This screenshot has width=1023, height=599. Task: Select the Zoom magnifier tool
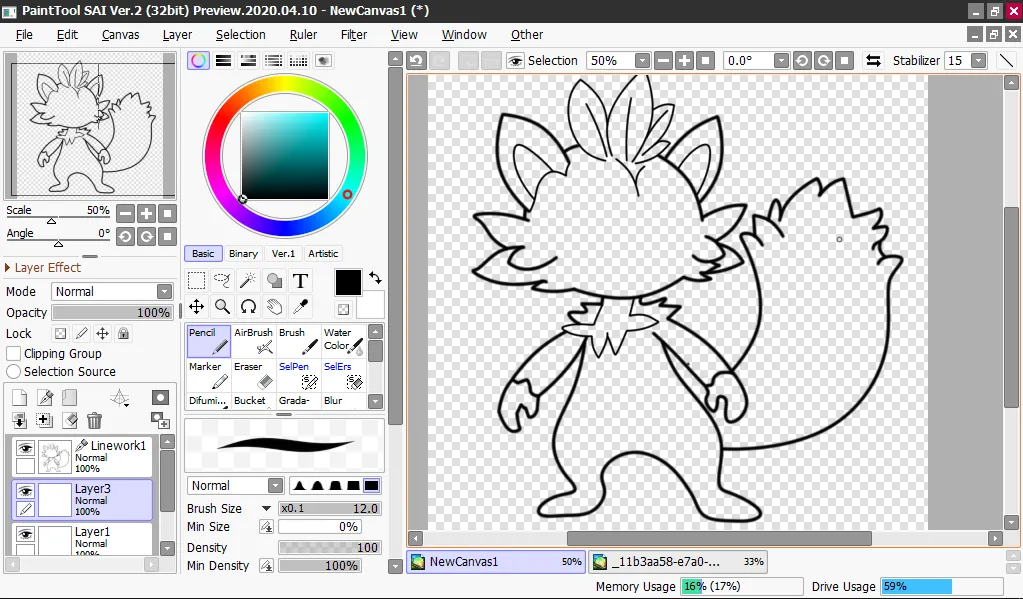click(222, 307)
